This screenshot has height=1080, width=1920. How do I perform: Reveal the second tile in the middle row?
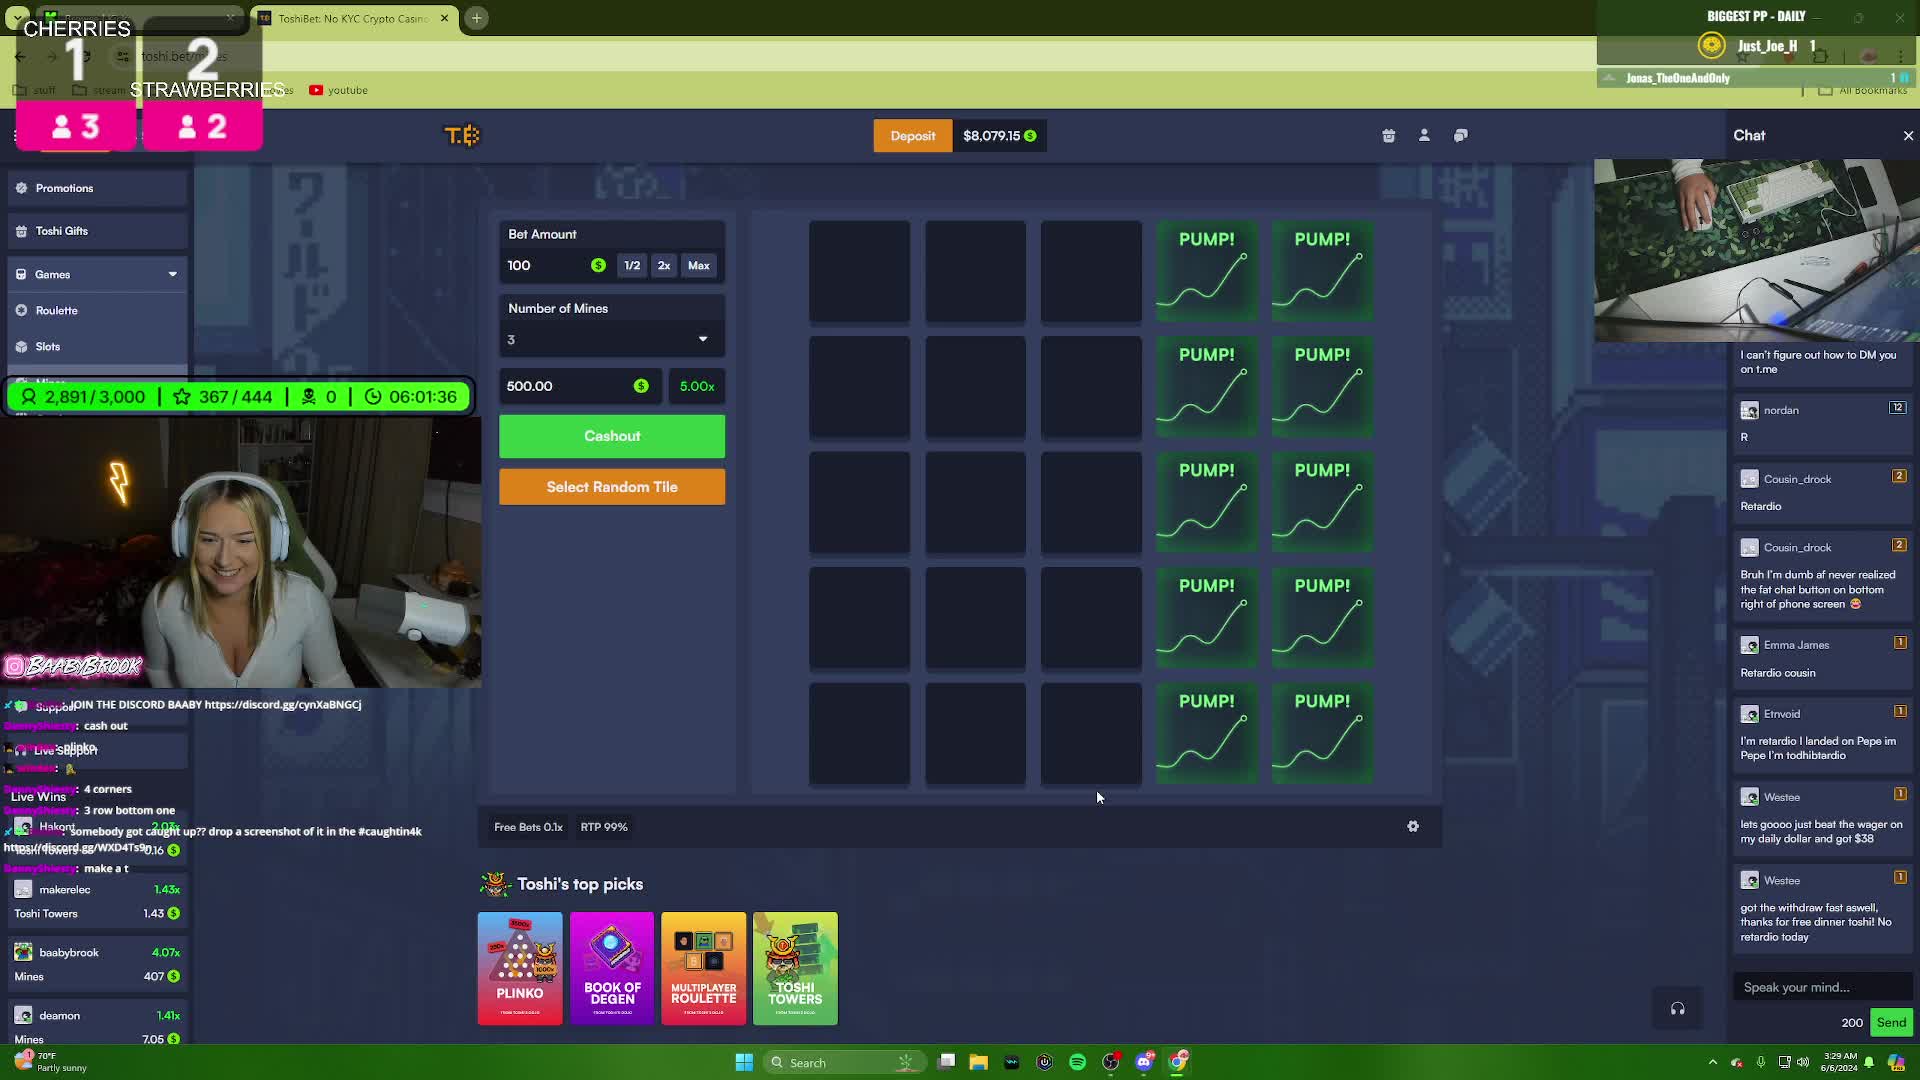(975, 503)
